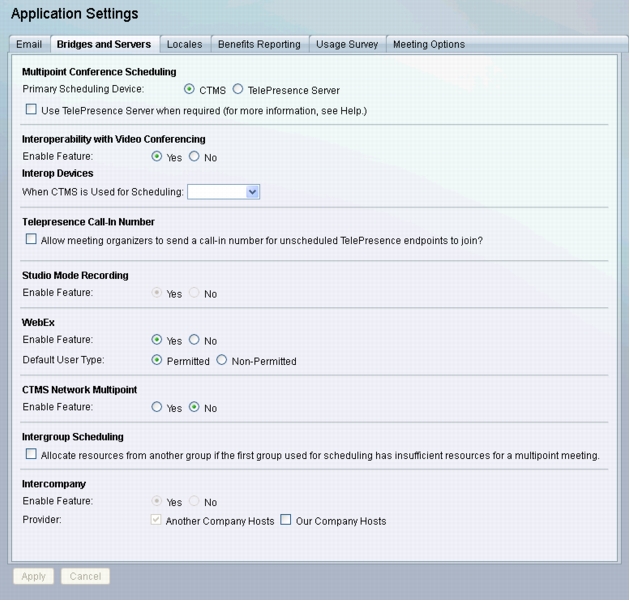Enable the WebEx feature with Yes
The image size is (630, 614).
click(157, 340)
